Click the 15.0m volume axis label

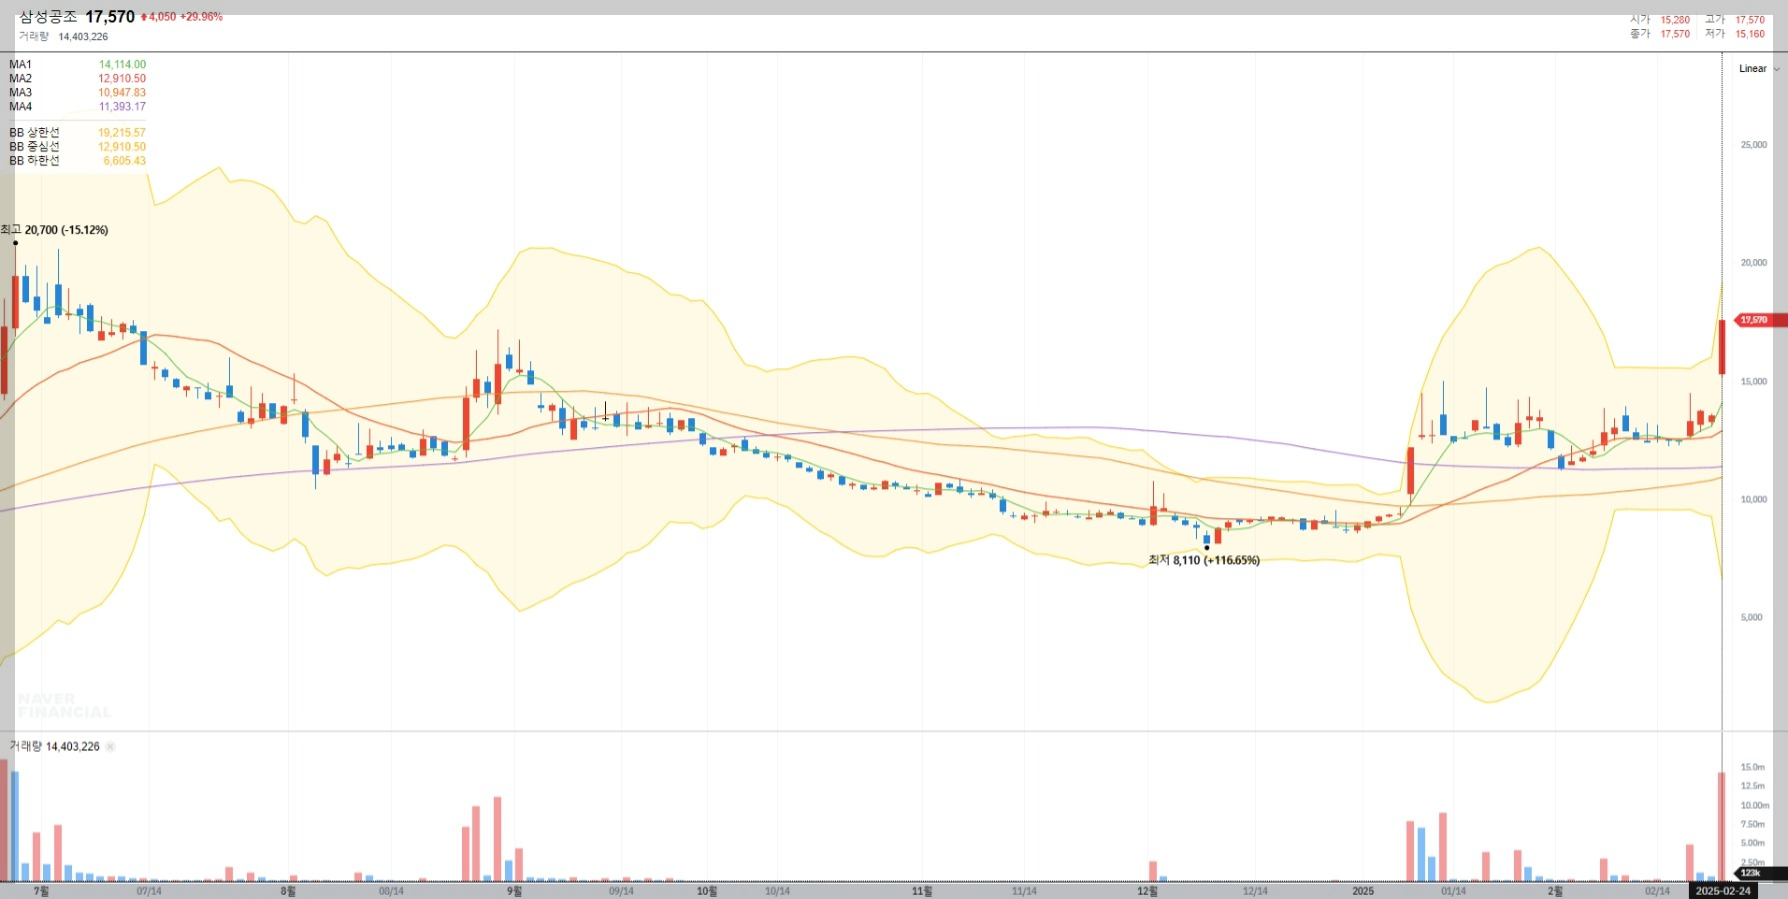click(1752, 767)
